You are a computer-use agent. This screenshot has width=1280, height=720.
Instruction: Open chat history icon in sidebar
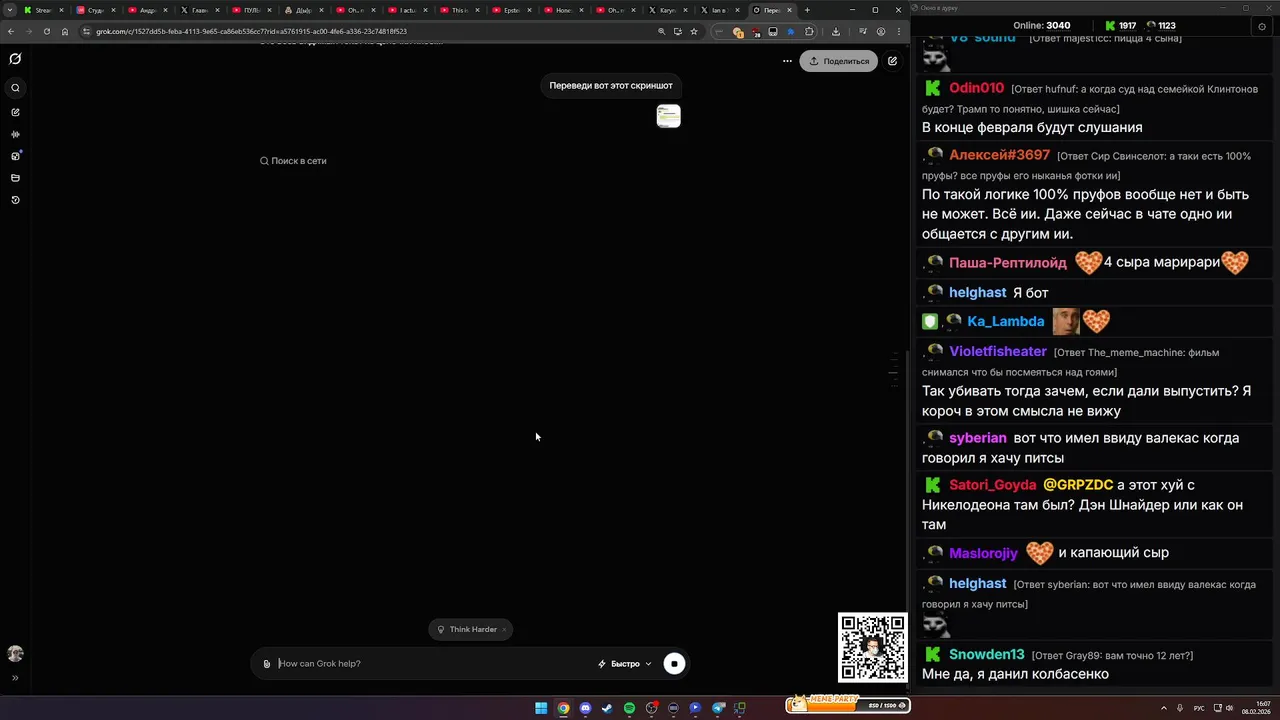(x=15, y=200)
